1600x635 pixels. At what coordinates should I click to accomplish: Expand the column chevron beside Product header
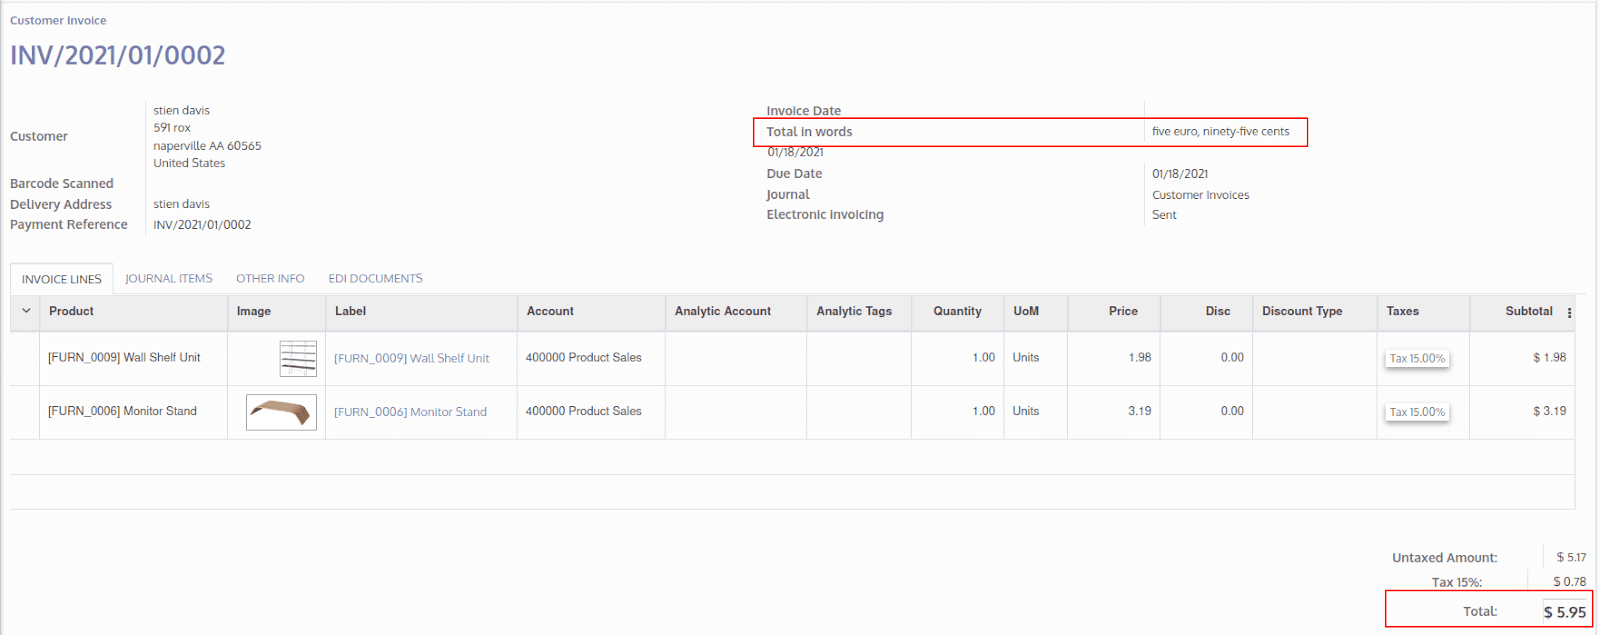coord(26,311)
